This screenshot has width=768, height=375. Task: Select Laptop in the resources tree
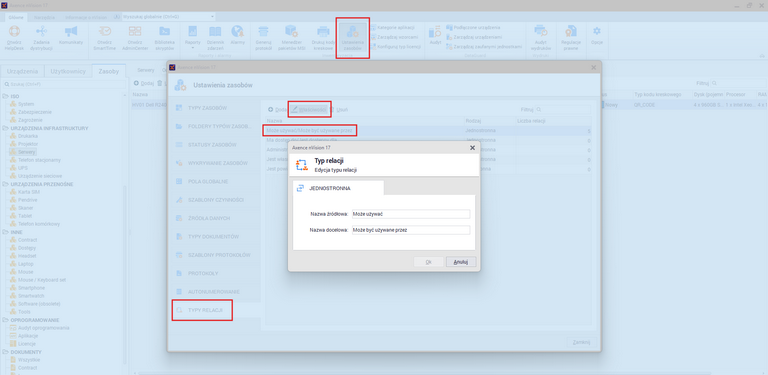tap(25, 264)
